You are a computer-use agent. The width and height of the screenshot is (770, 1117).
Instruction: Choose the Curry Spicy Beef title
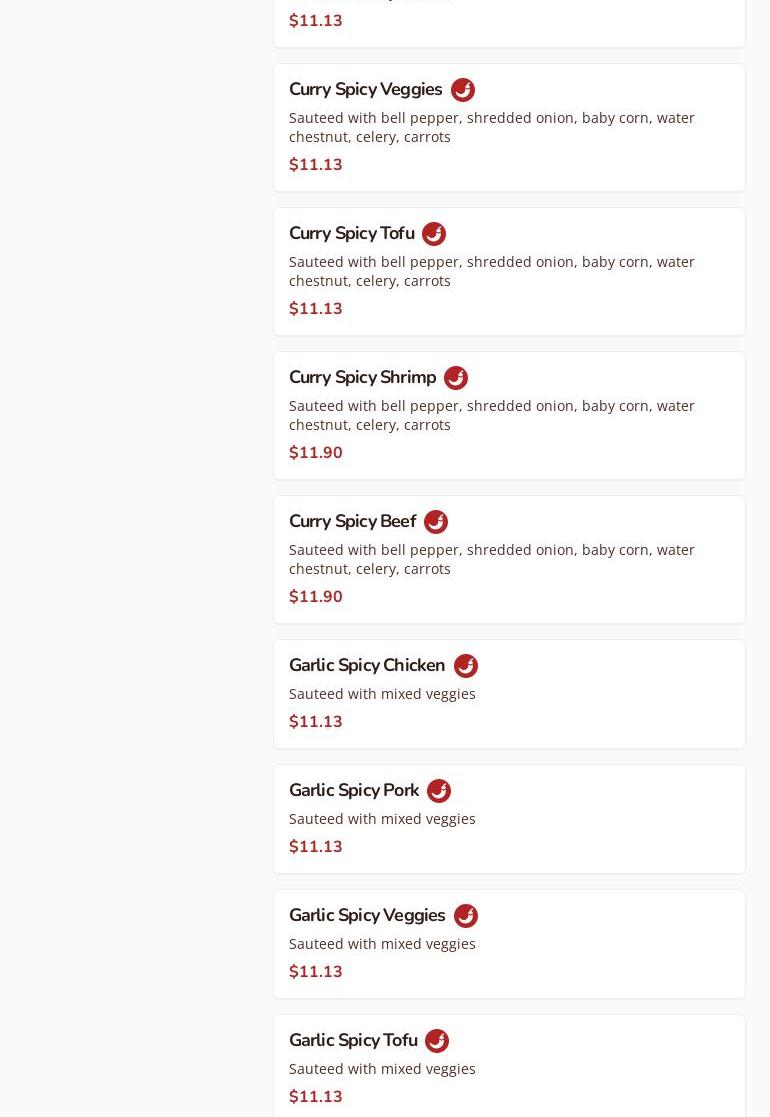(x=352, y=522)
